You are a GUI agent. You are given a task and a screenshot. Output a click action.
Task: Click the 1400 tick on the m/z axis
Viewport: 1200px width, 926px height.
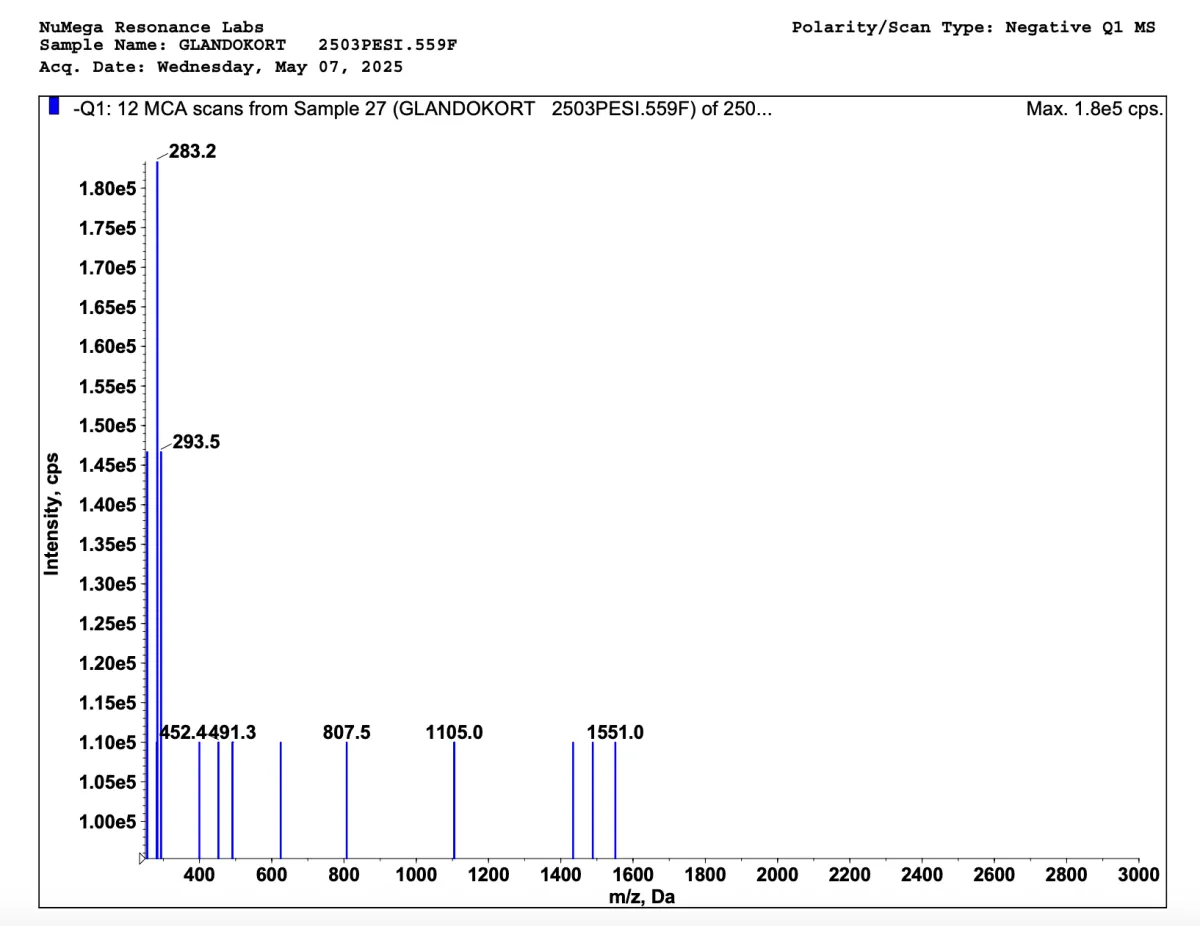tap(560, 875)
